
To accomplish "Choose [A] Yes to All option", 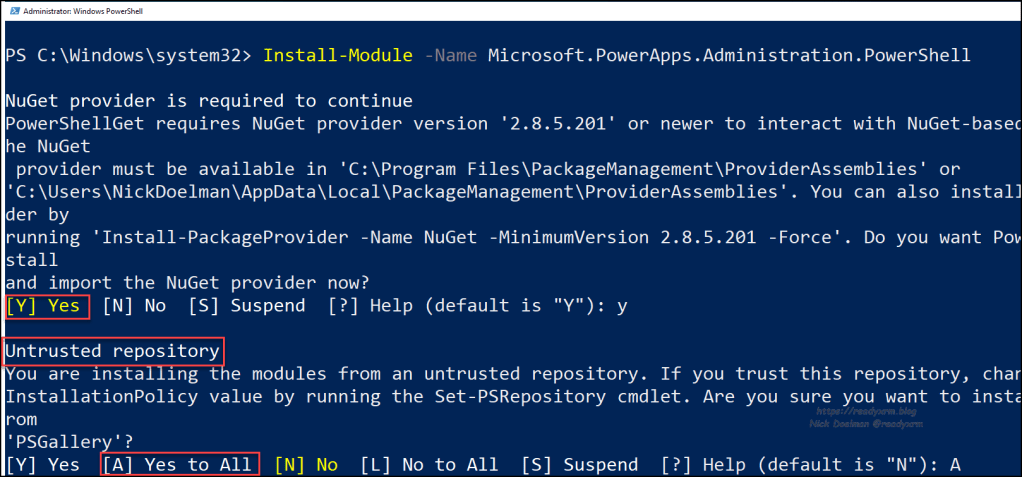I will point(180,464).
